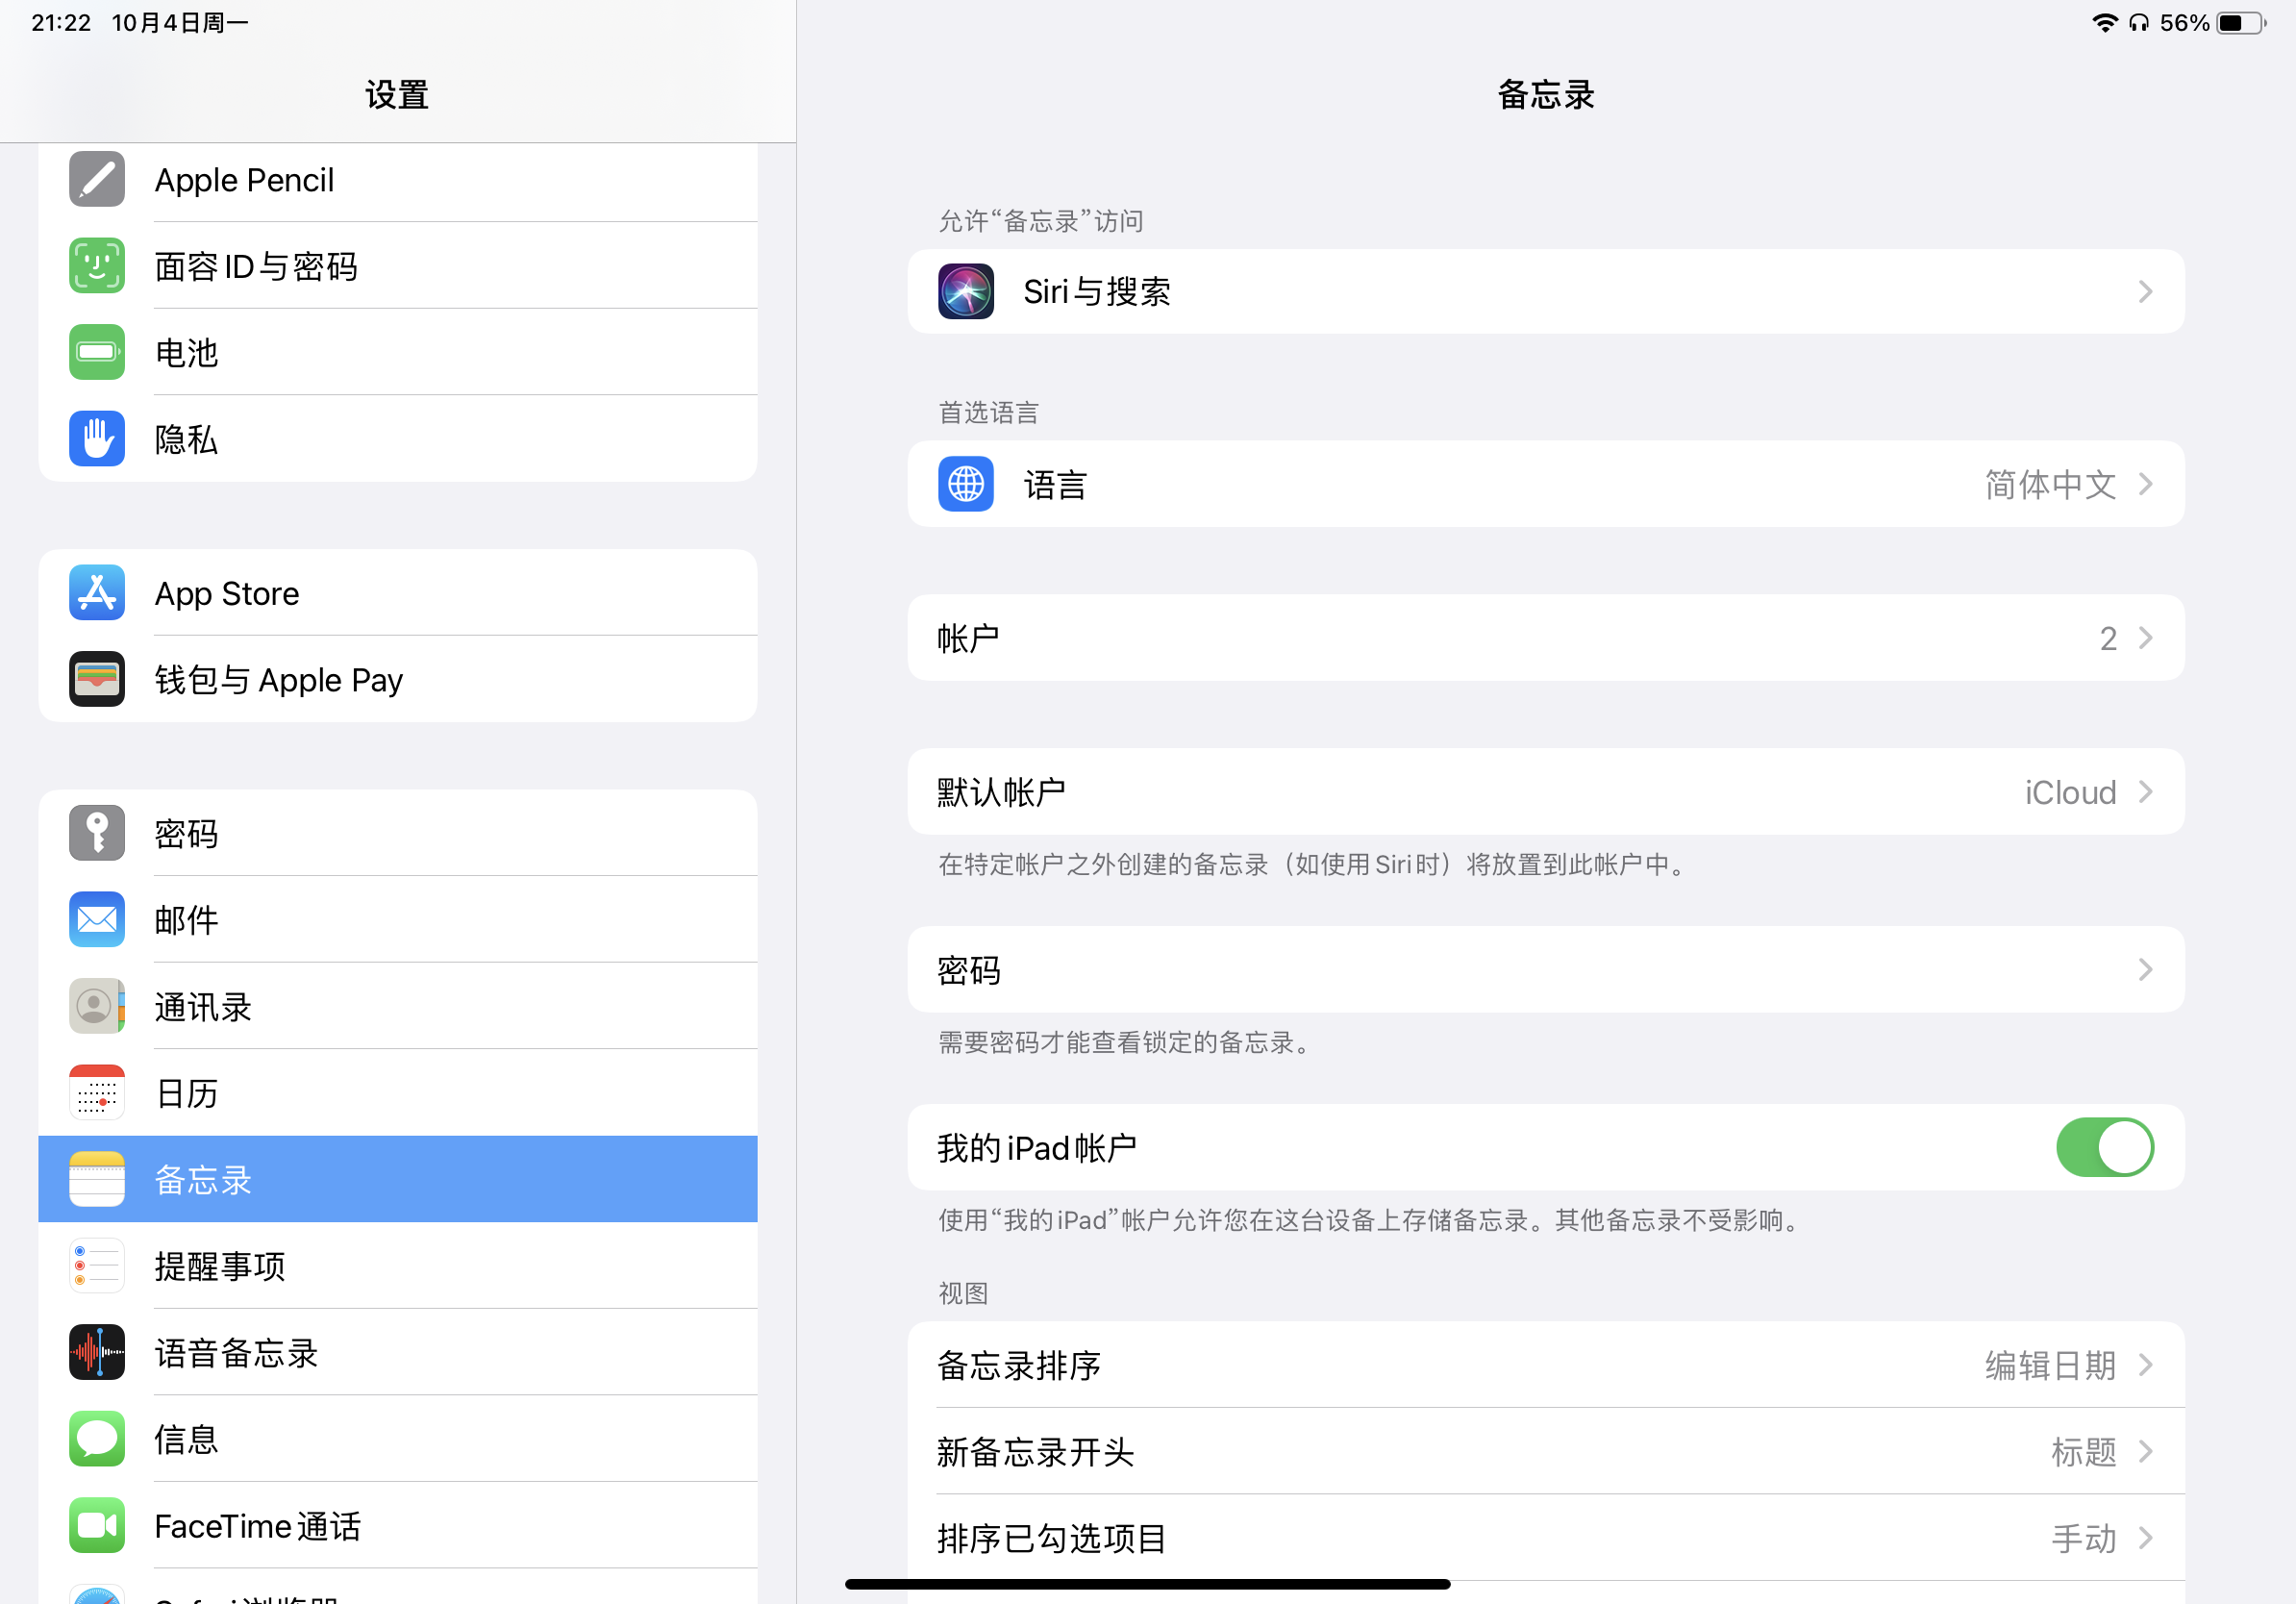Tap the battery indicator in status bar
Viewport: 2296px width, 1604px height.
2241,23
